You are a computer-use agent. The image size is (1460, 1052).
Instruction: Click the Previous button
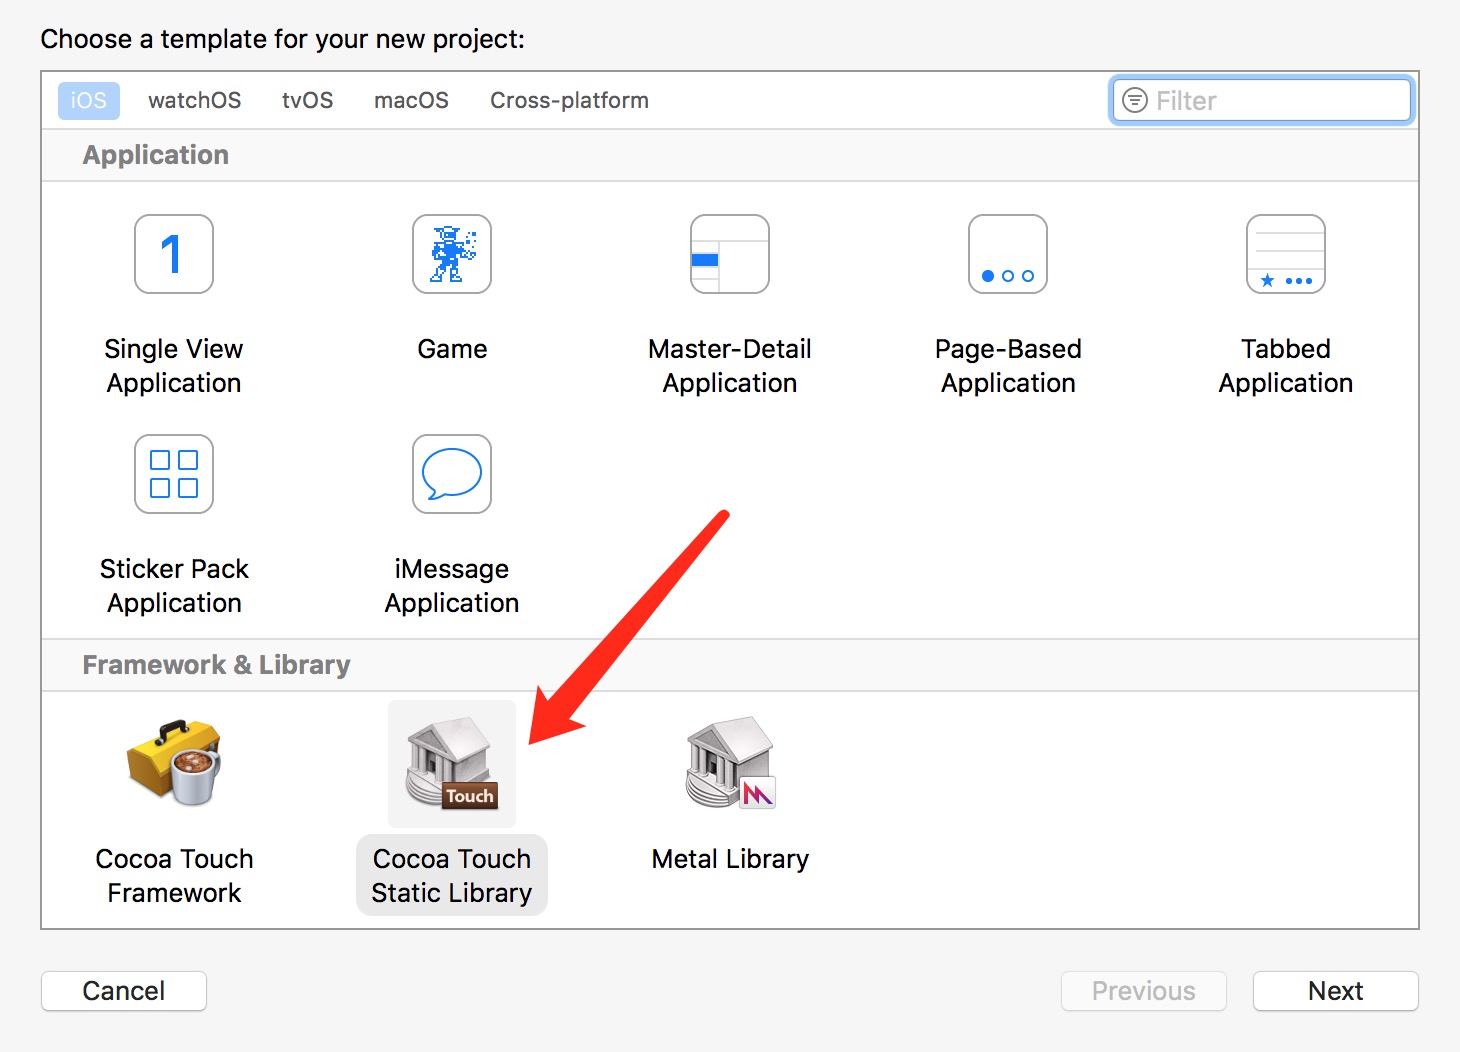point(1144,991)
